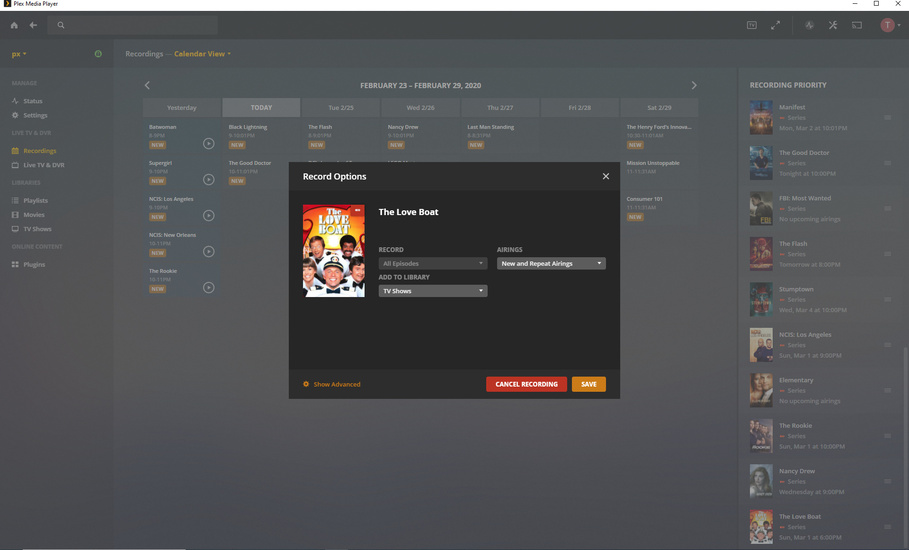This screenshot has height=550, width=909.
Task: Click the Show Advanced link
Action: pyautogui.click(x=337, y=384)
